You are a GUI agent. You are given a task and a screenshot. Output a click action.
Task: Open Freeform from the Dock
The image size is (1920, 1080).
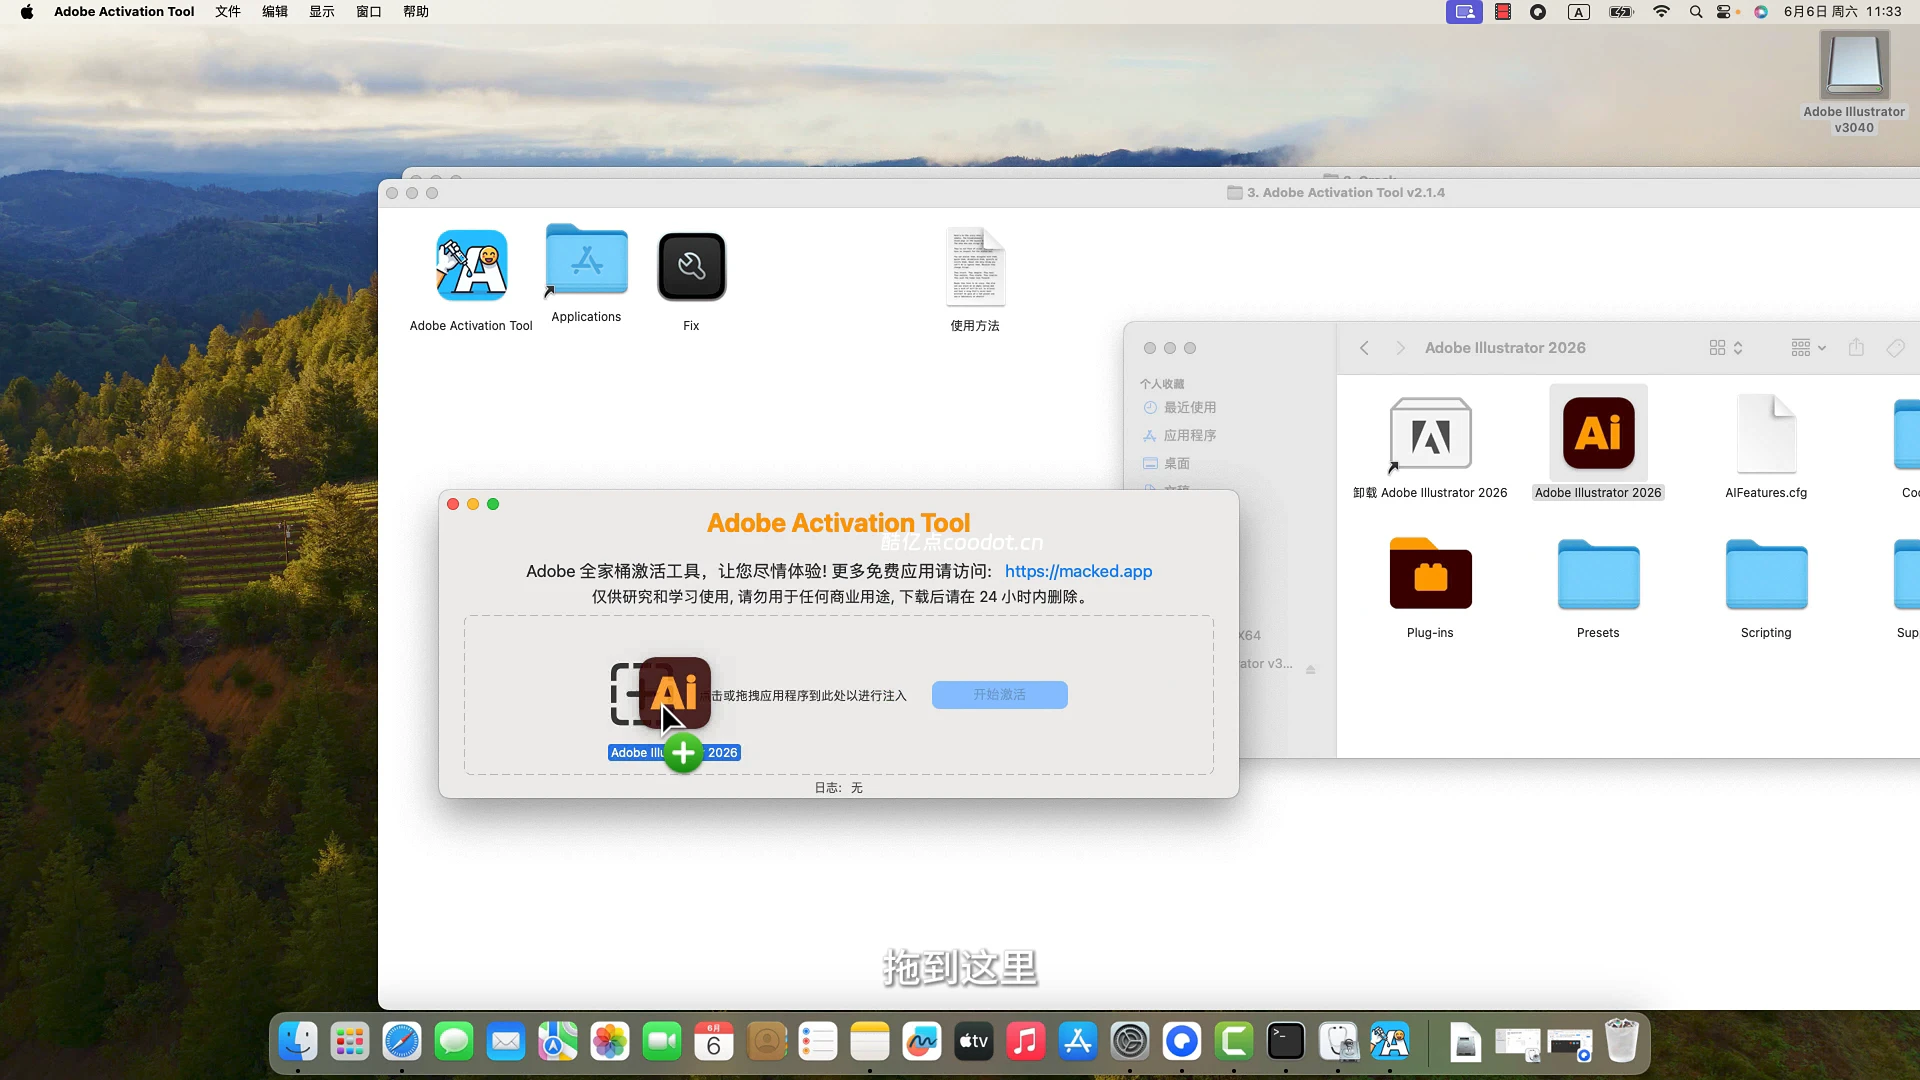coord(922,1042)
